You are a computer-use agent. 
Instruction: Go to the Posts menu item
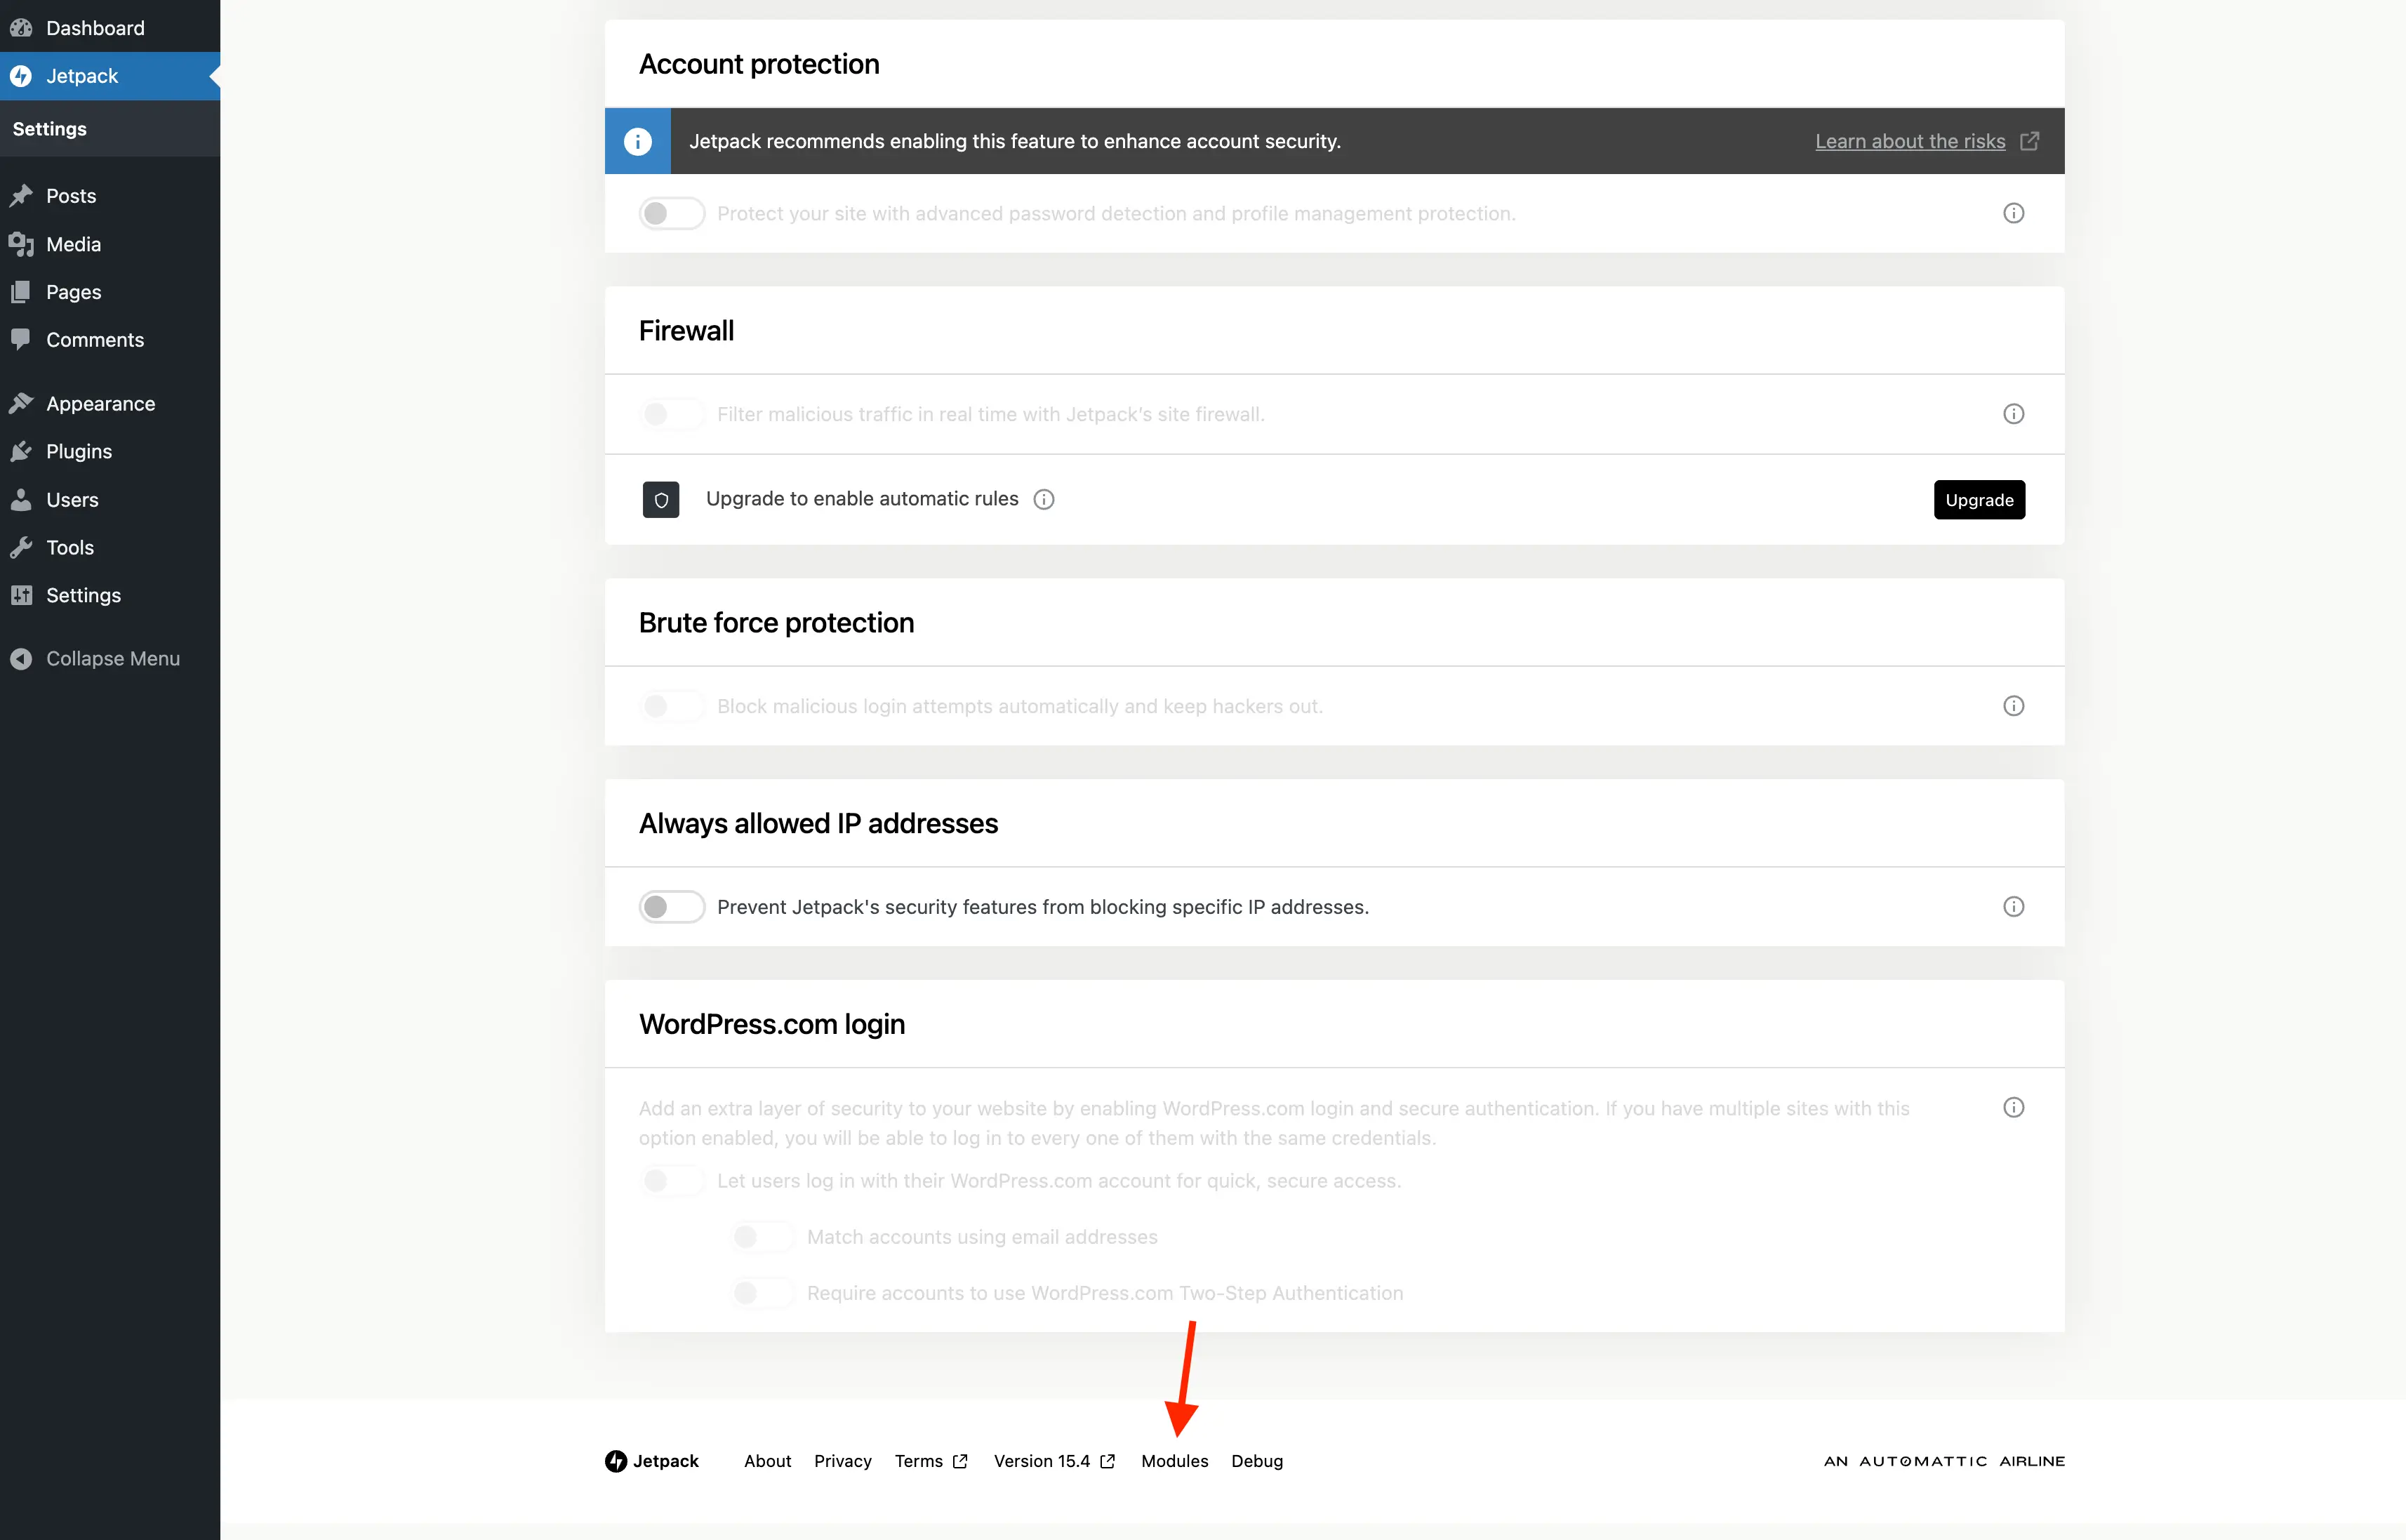tap(71, 195)
